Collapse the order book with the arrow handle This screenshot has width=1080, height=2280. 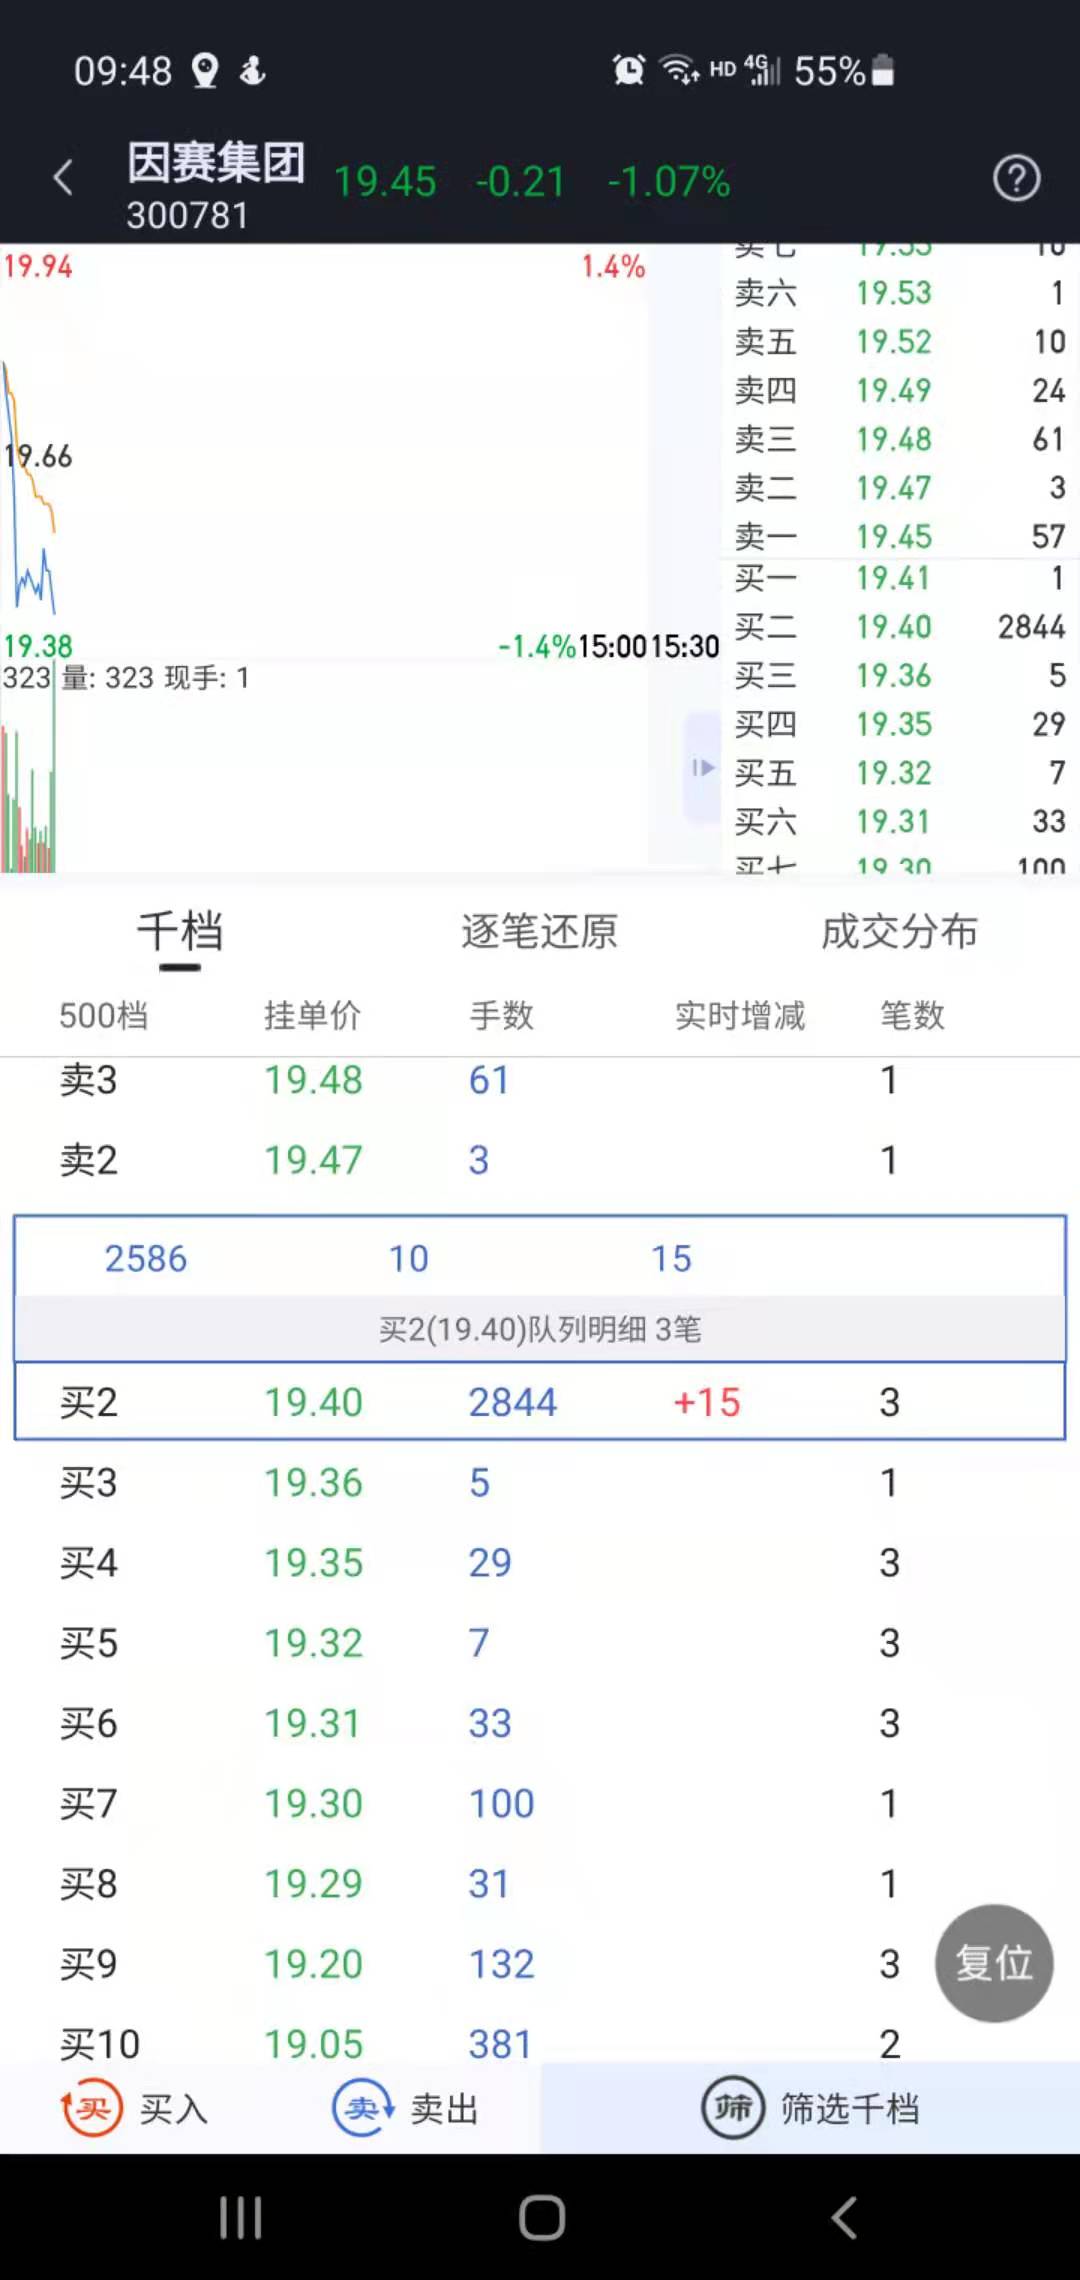[x=703, y=768]
